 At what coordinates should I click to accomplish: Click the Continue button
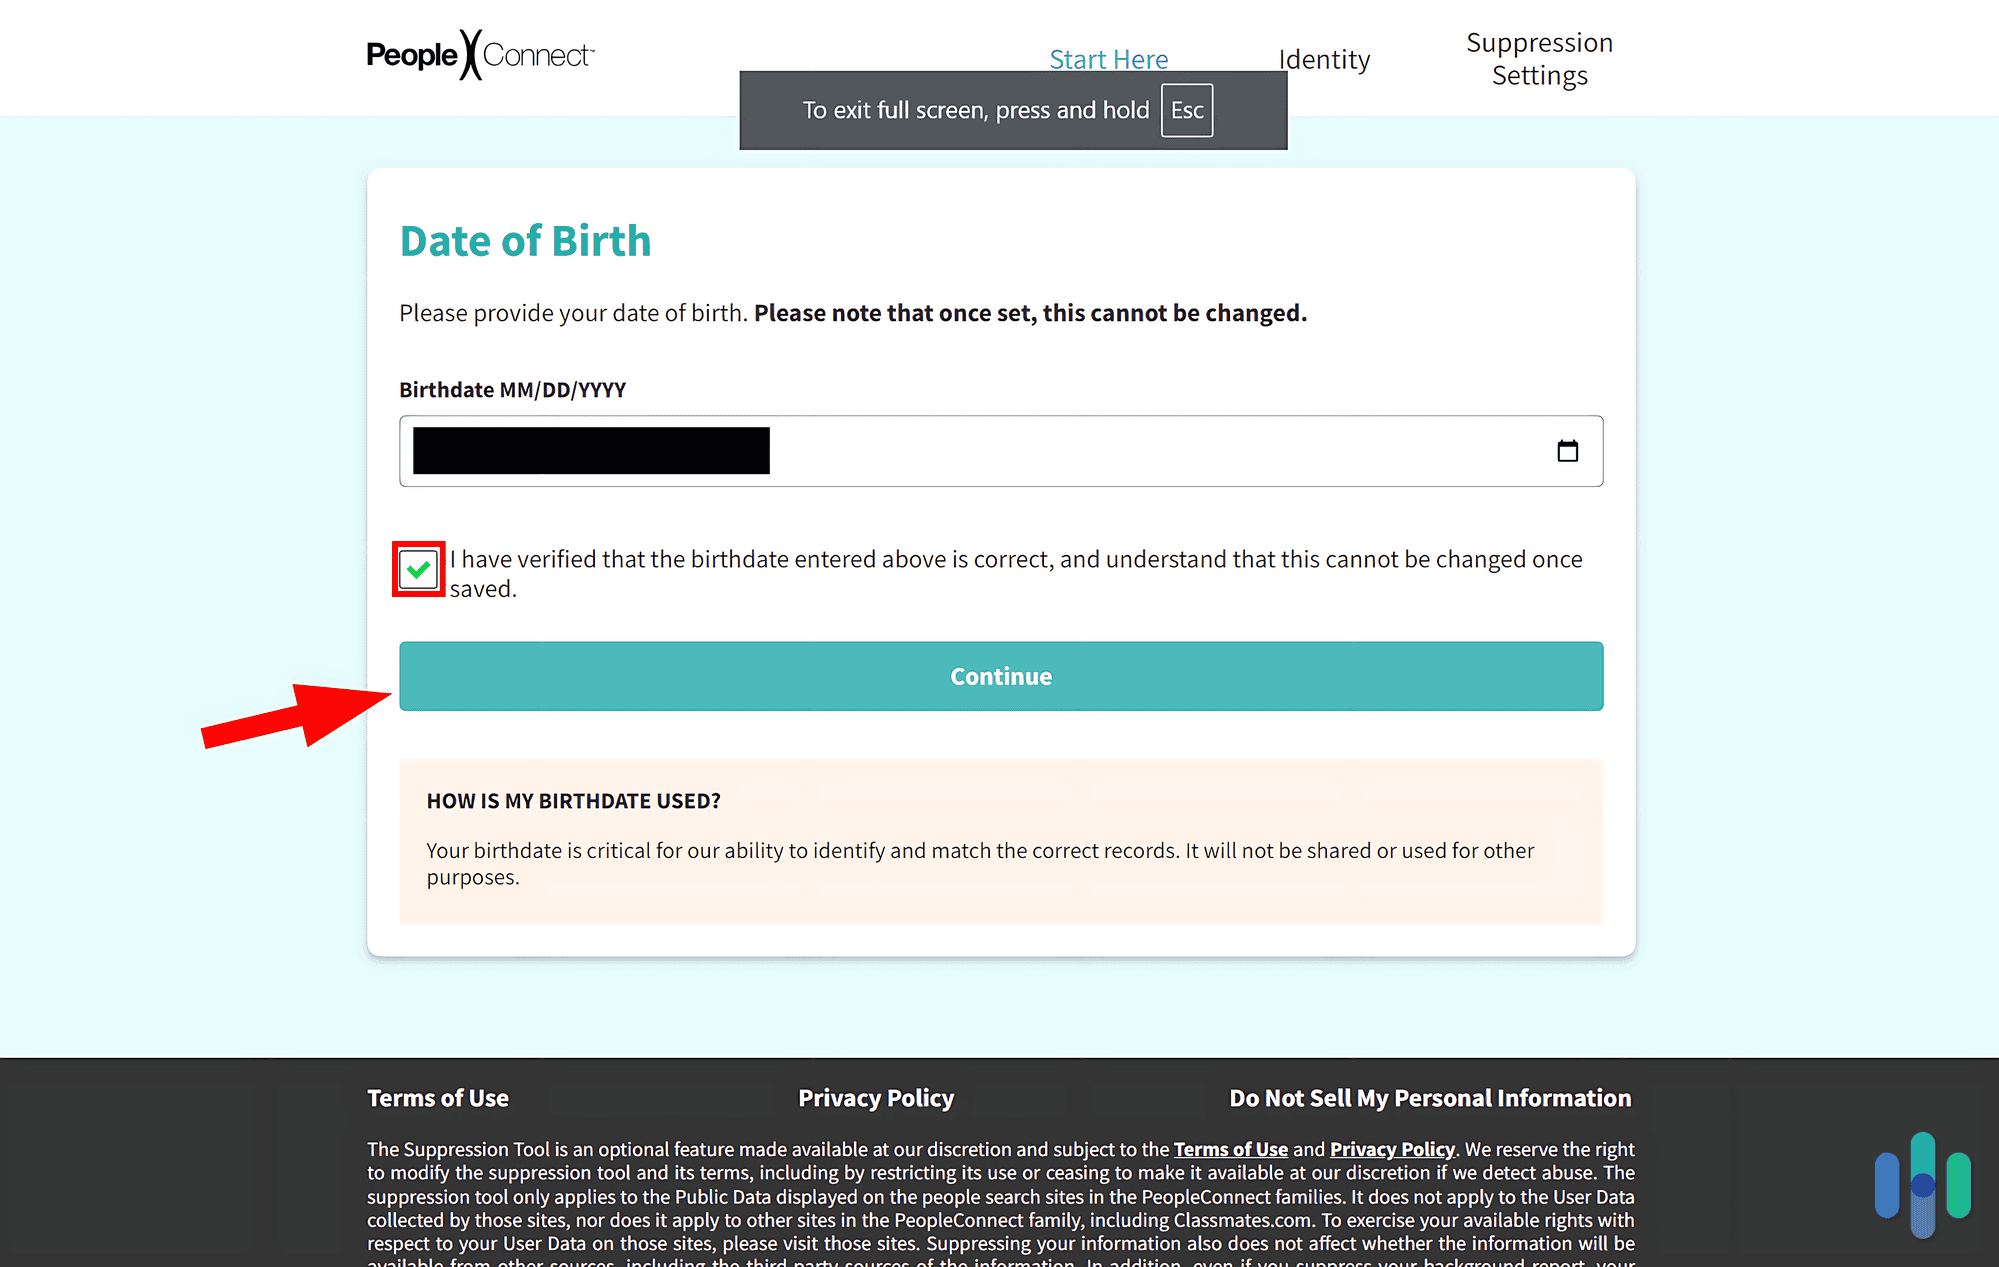pyautogui.click(x=1000, y=676)
